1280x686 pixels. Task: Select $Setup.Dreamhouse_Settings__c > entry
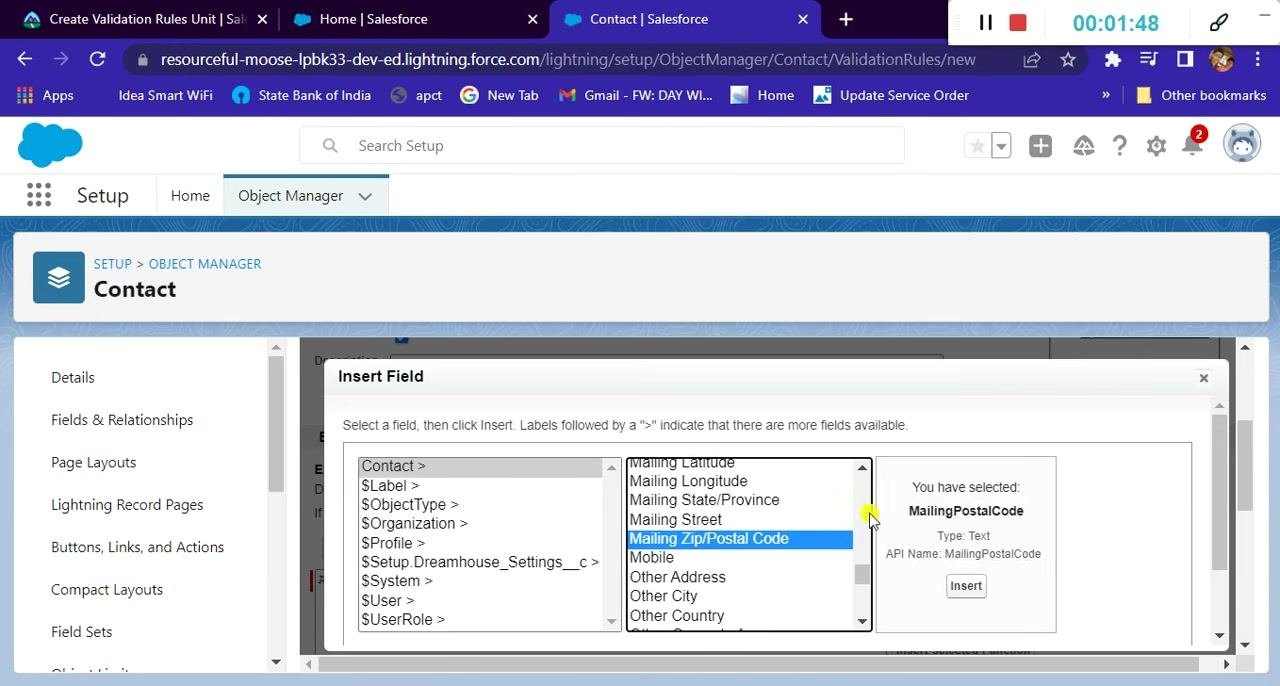tap(480, 562)
